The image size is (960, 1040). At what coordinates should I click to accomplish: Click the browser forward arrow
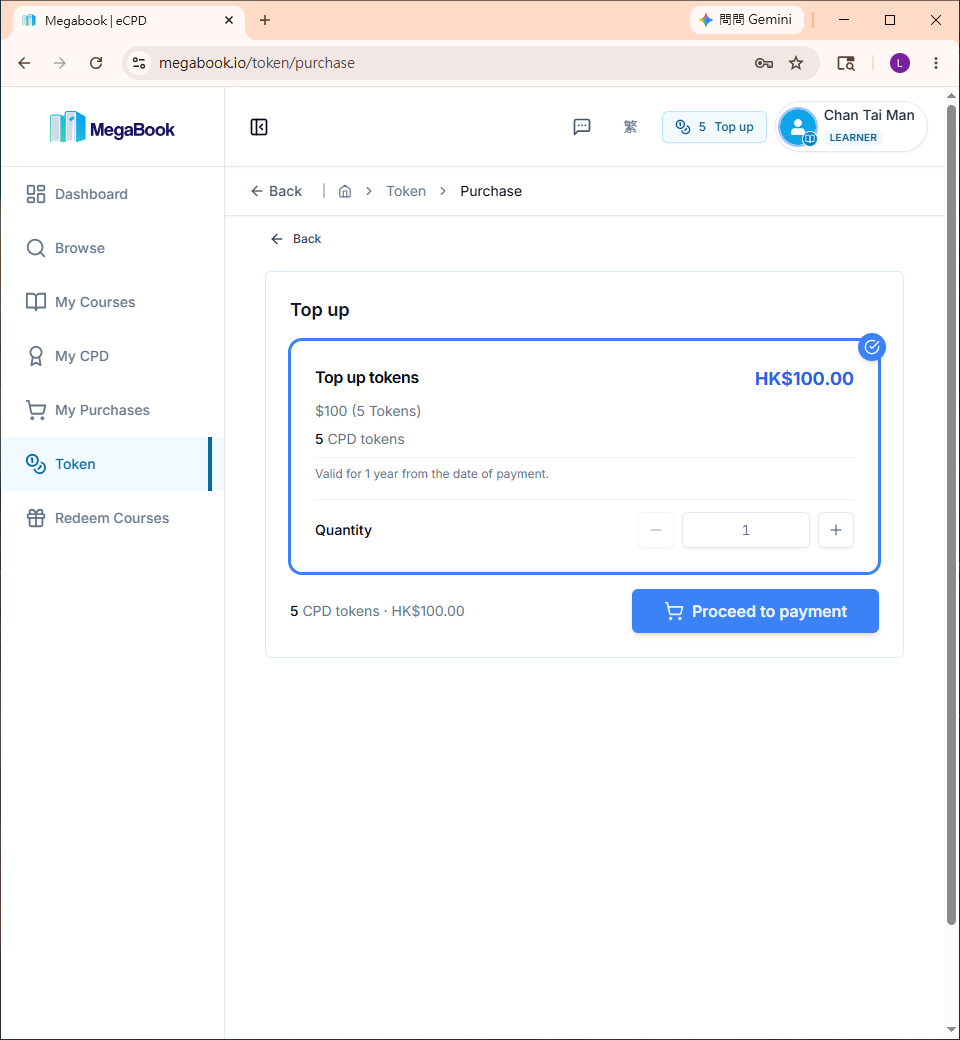pos(60,63)
